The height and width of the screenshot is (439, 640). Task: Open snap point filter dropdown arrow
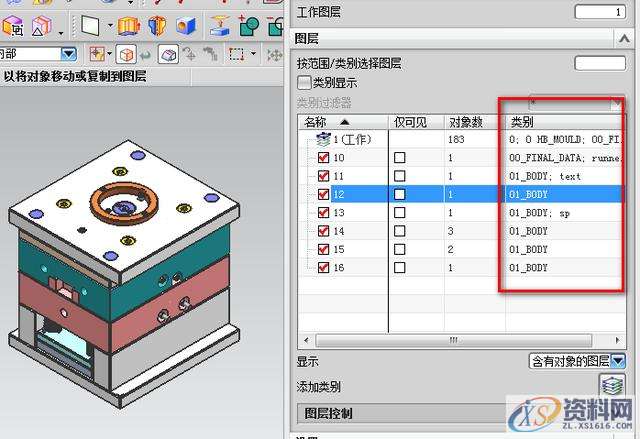109,54
